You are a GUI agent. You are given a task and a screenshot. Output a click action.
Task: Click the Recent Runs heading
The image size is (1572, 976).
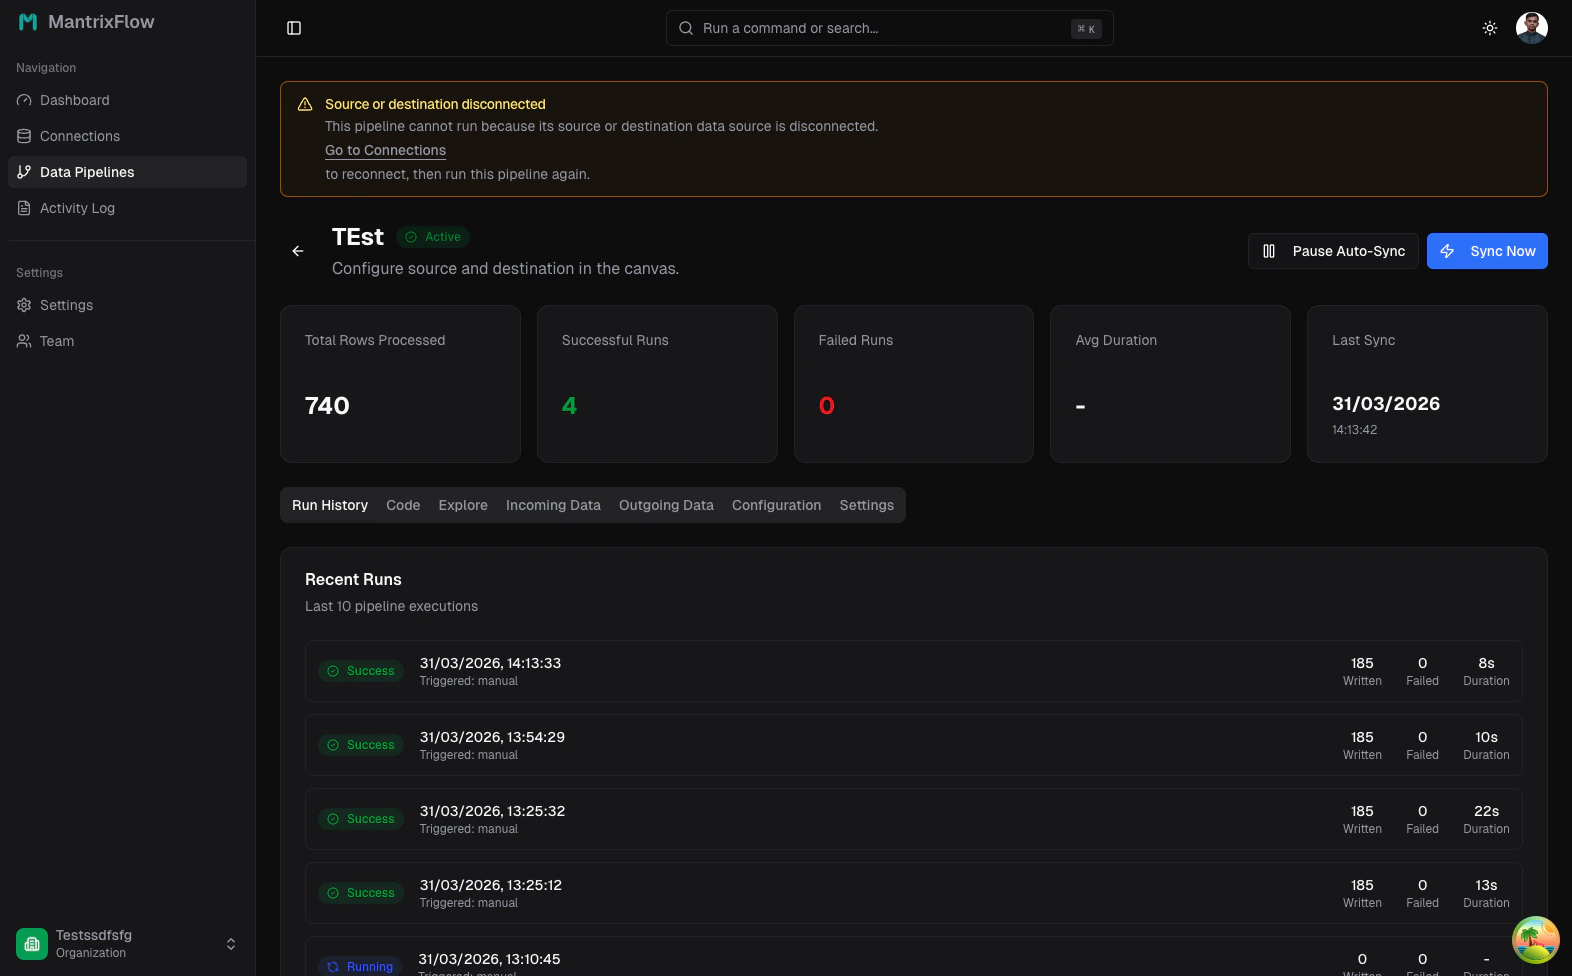353,579
